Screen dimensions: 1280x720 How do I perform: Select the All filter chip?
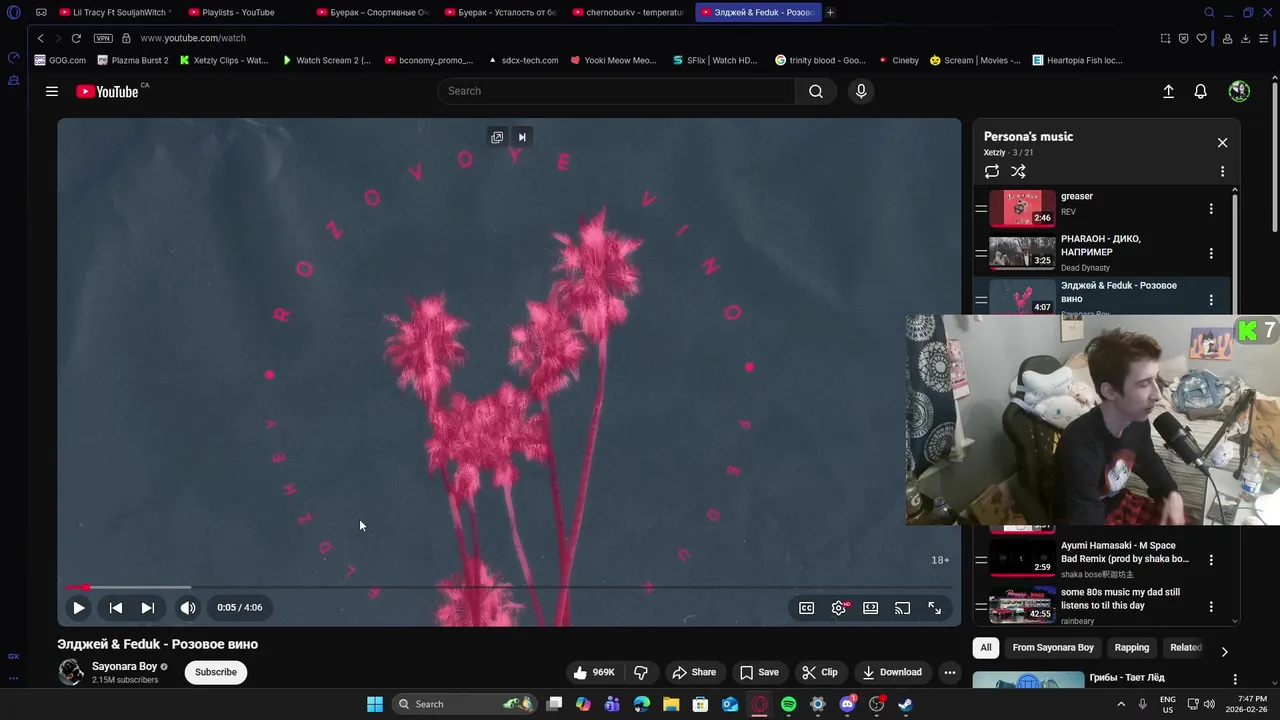986,648
